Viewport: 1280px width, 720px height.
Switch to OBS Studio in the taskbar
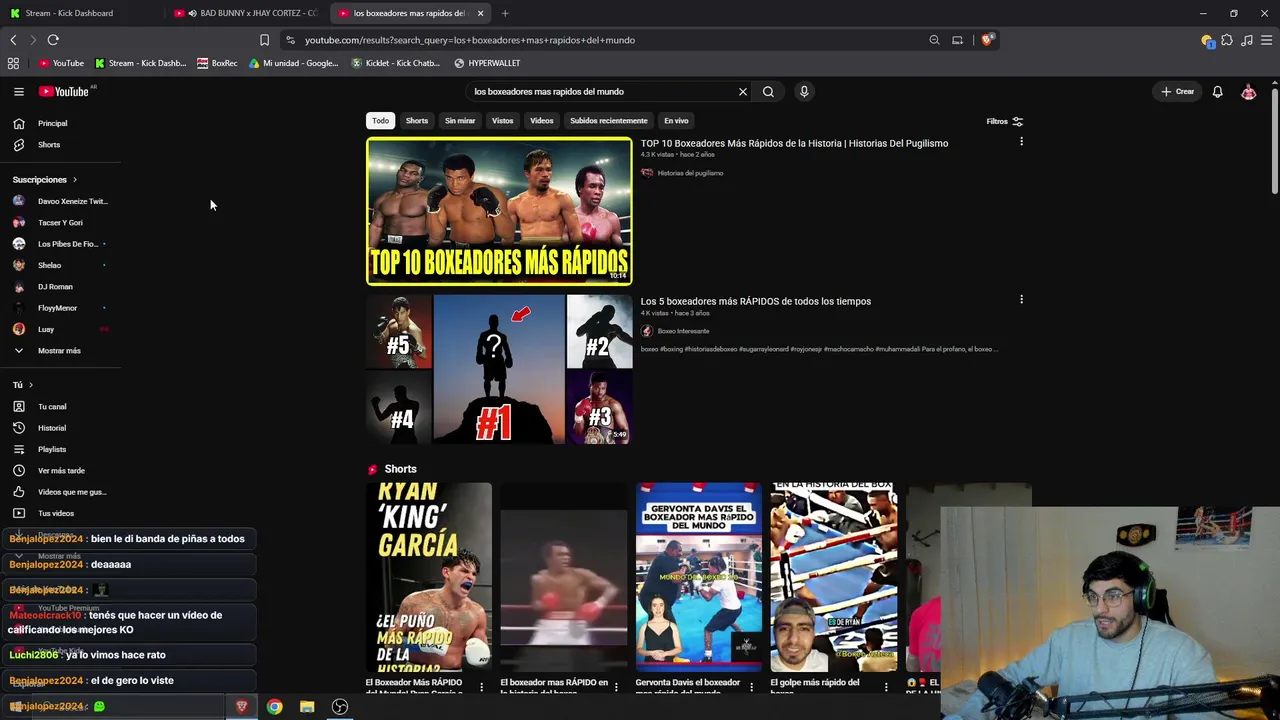click(340, 707)
